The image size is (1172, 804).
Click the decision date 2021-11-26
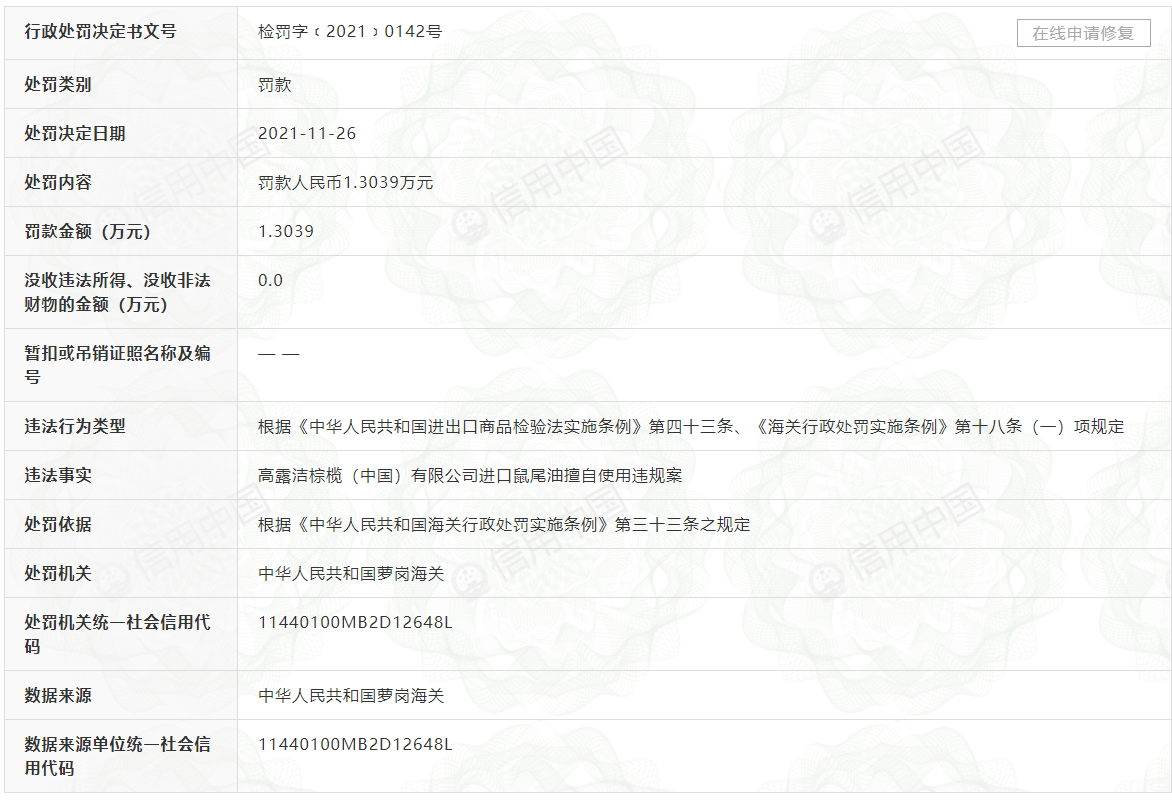[307, 134]
